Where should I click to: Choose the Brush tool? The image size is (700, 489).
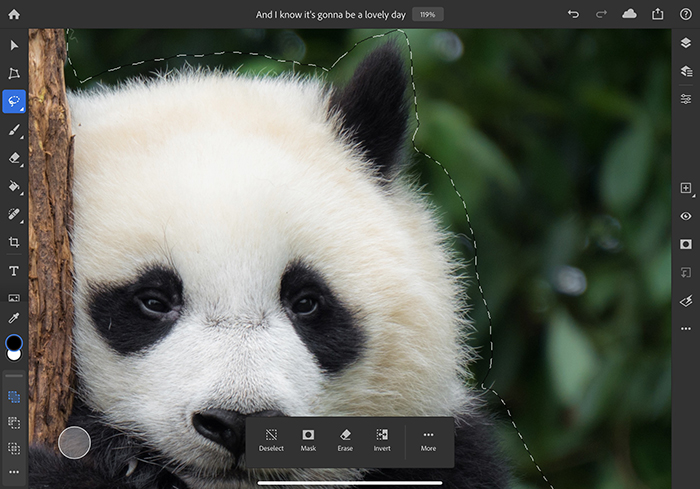[x=14, y=130]
